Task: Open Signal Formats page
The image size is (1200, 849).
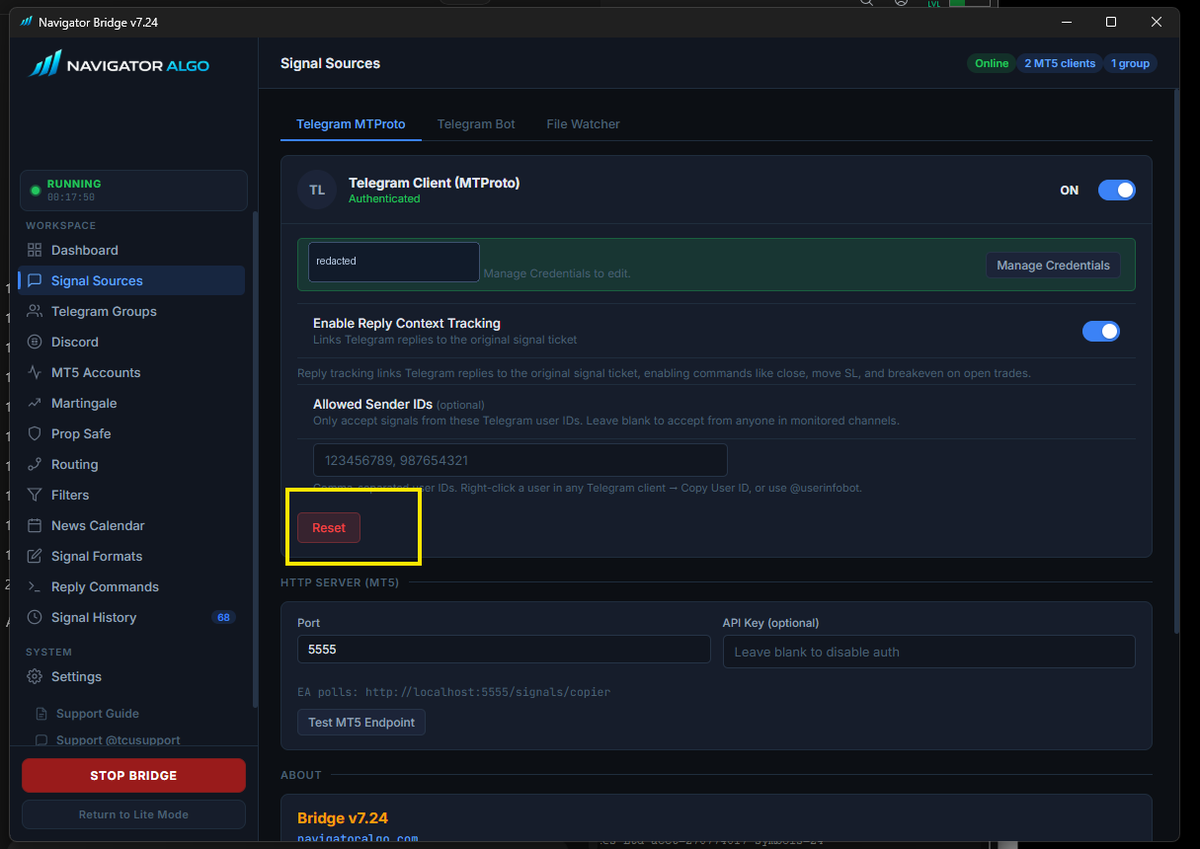Action: click(131, 556)
